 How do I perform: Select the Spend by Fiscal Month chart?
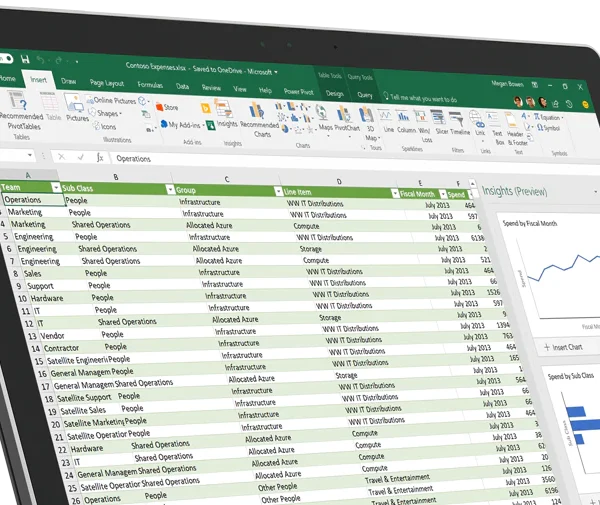551,272
